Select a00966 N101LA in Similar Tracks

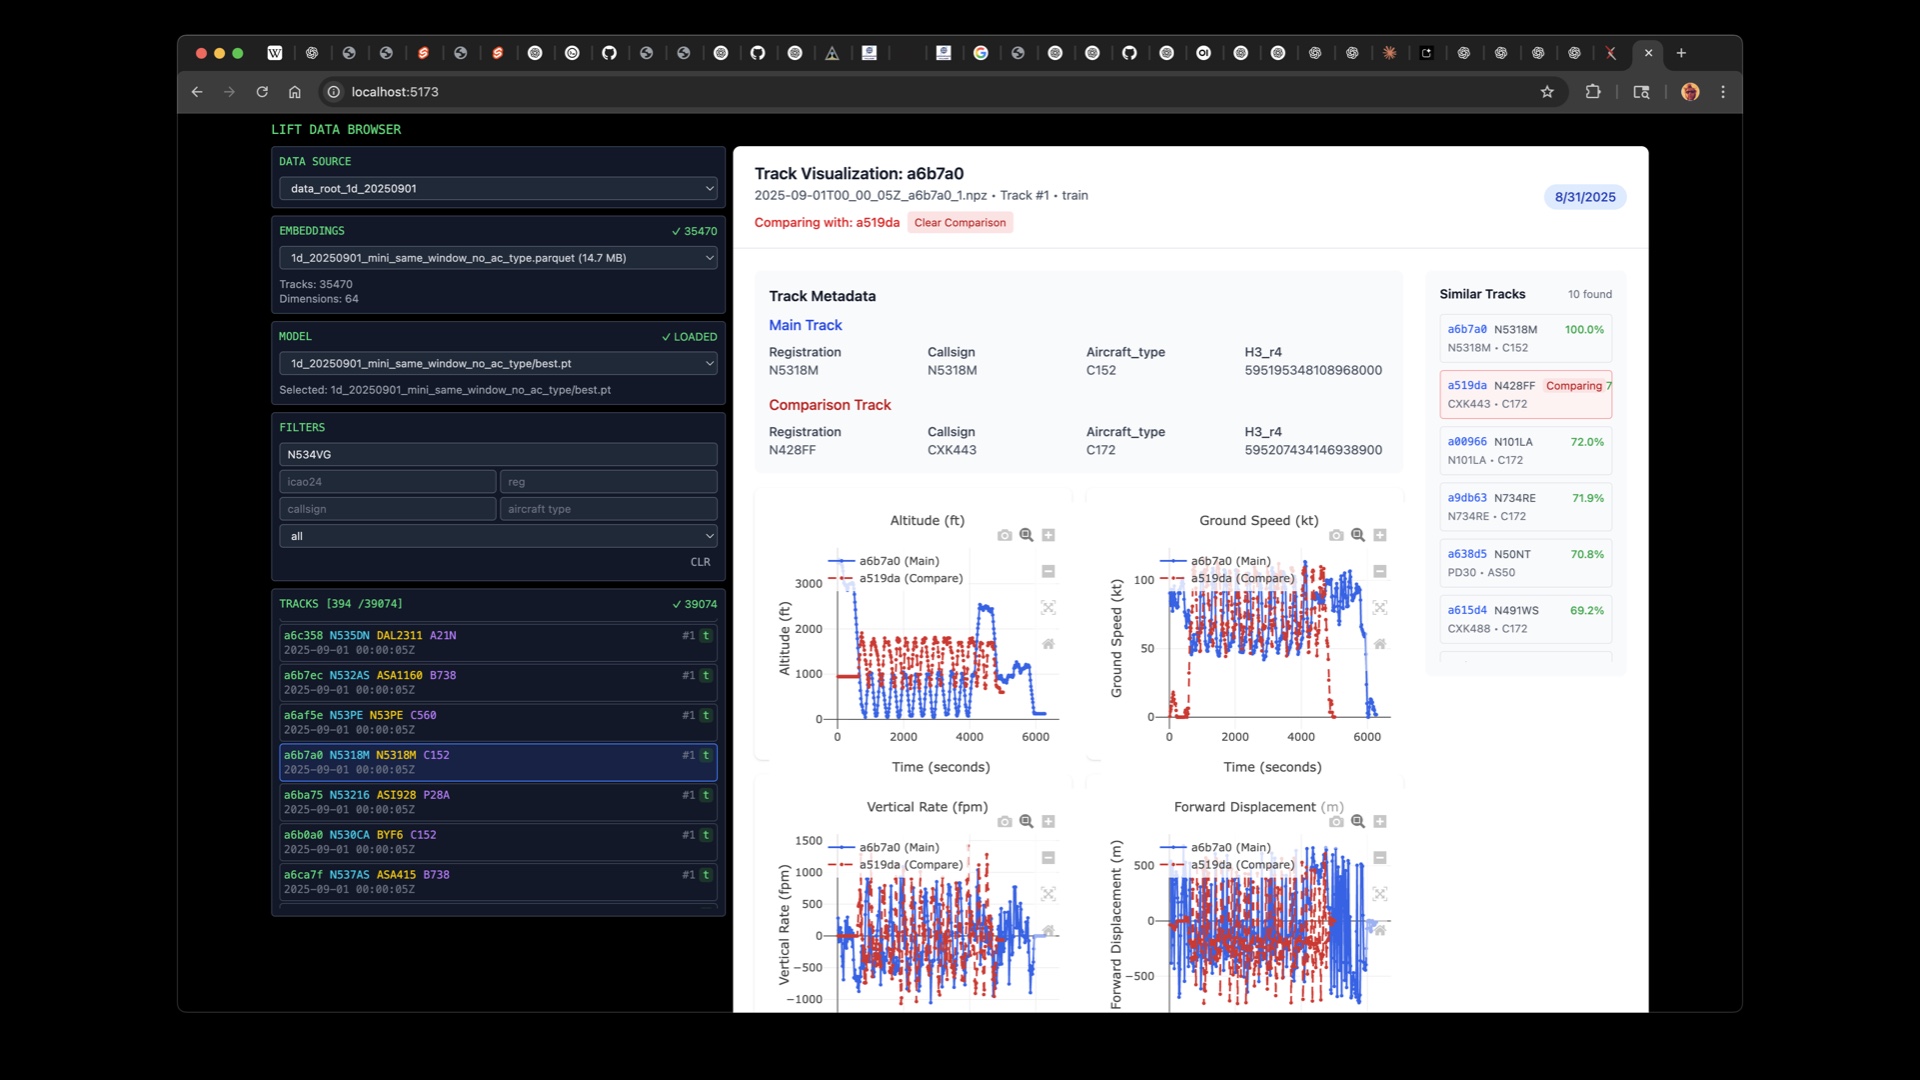(1525, 450)
